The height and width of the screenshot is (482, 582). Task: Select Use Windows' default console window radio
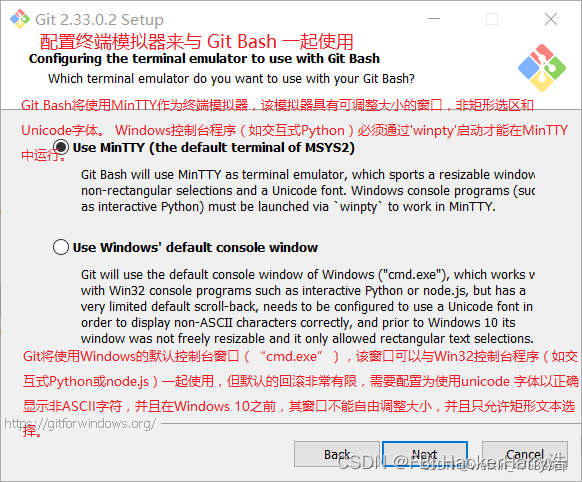click(x=61, y=247)
